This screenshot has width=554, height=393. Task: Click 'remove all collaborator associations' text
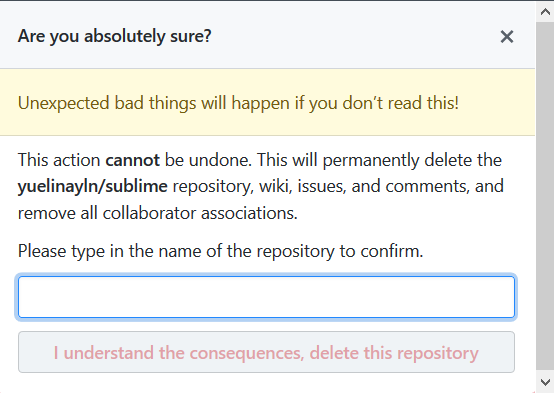point(158,213)
